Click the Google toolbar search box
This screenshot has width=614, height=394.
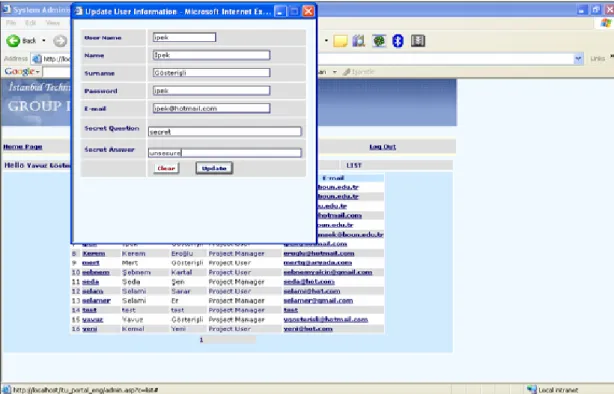57,72
